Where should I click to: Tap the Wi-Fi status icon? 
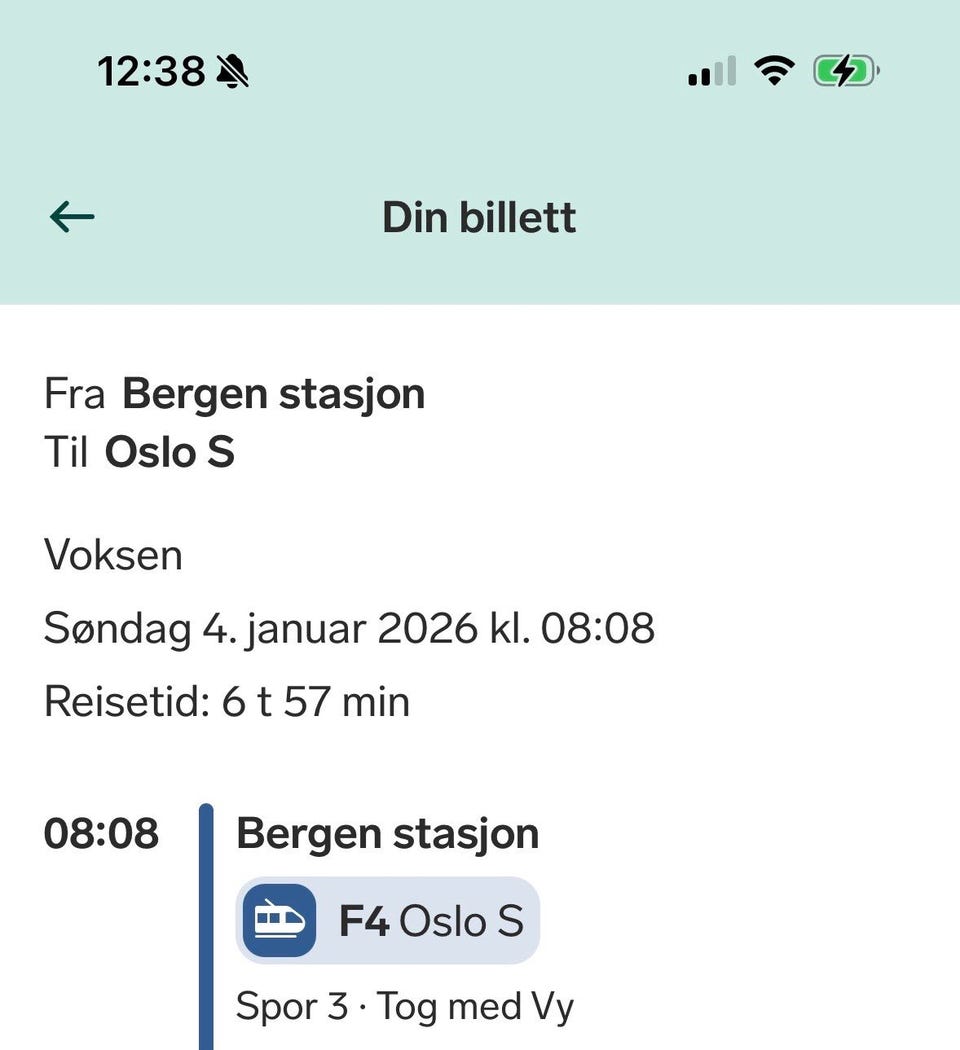(x=773, y=71)
